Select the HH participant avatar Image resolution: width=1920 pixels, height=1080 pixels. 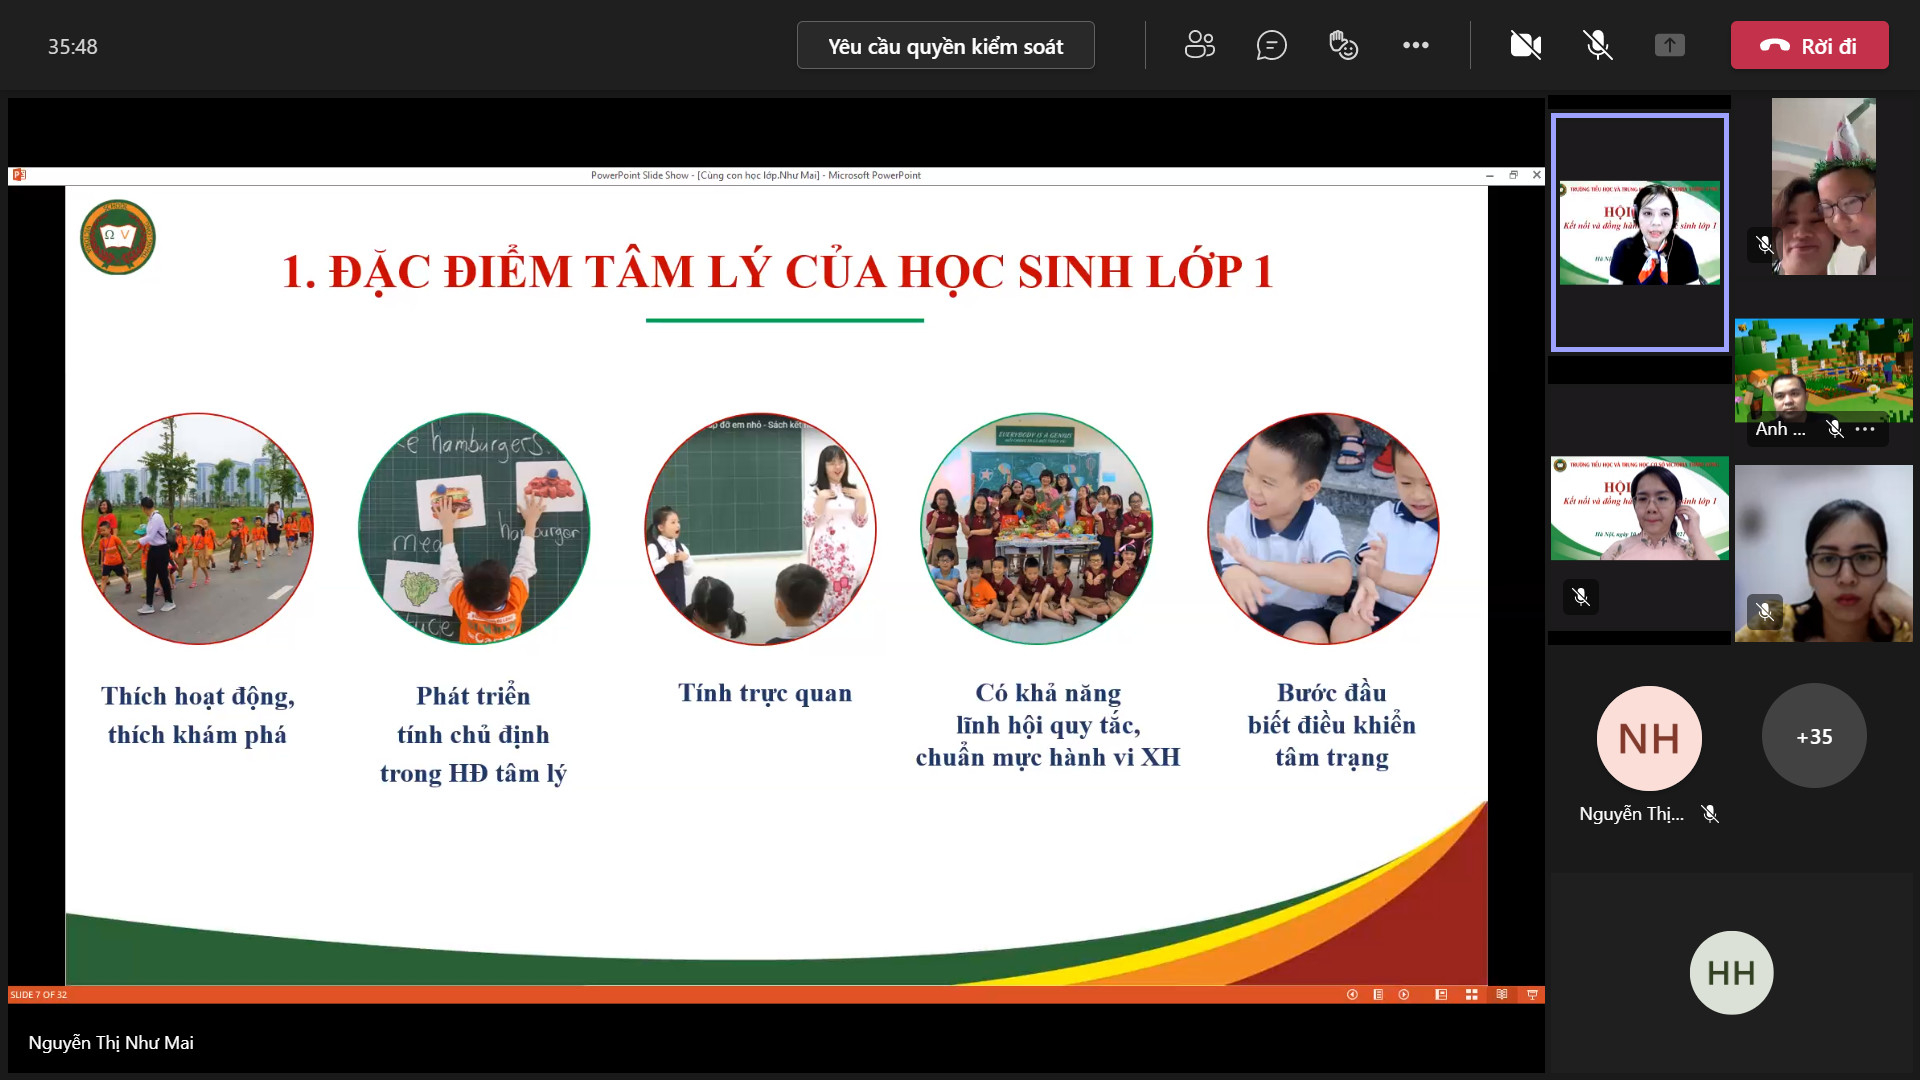click(1731, 972)
